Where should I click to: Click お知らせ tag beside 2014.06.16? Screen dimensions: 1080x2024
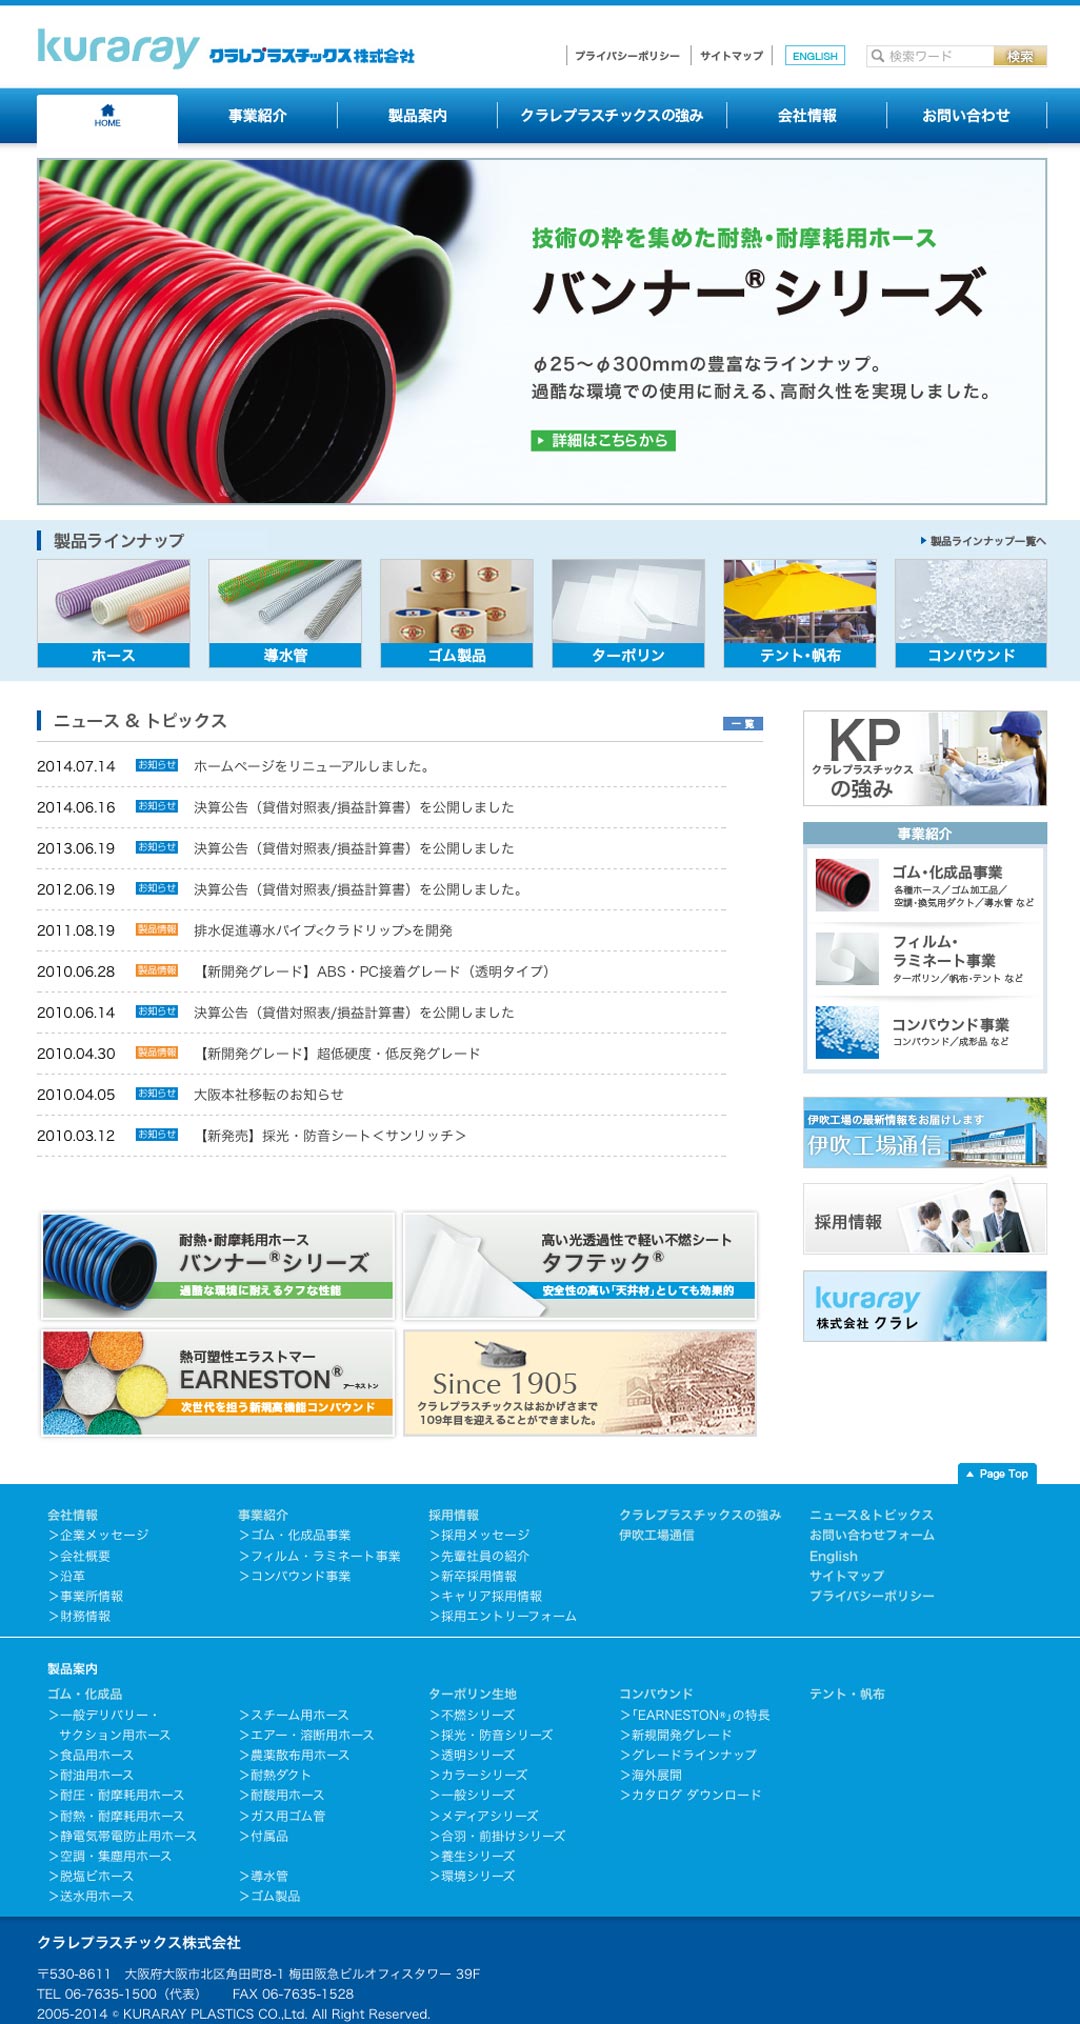pos(157,807)
